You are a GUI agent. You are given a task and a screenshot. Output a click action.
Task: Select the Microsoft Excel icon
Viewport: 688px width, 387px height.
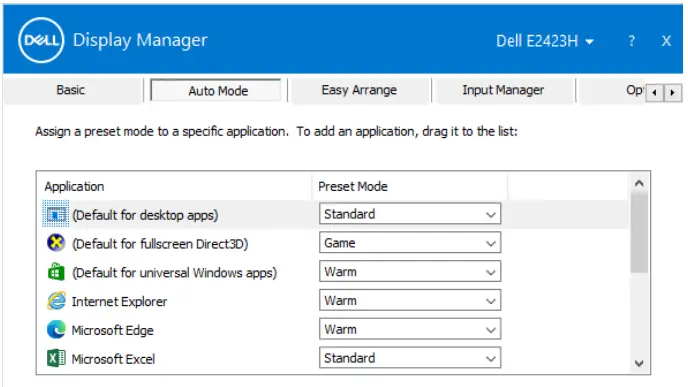(x=56, y=358)
